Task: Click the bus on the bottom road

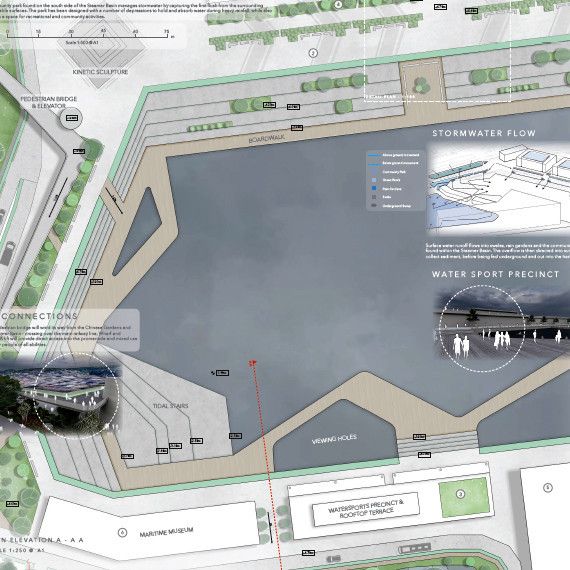Action: pos(414,548)
